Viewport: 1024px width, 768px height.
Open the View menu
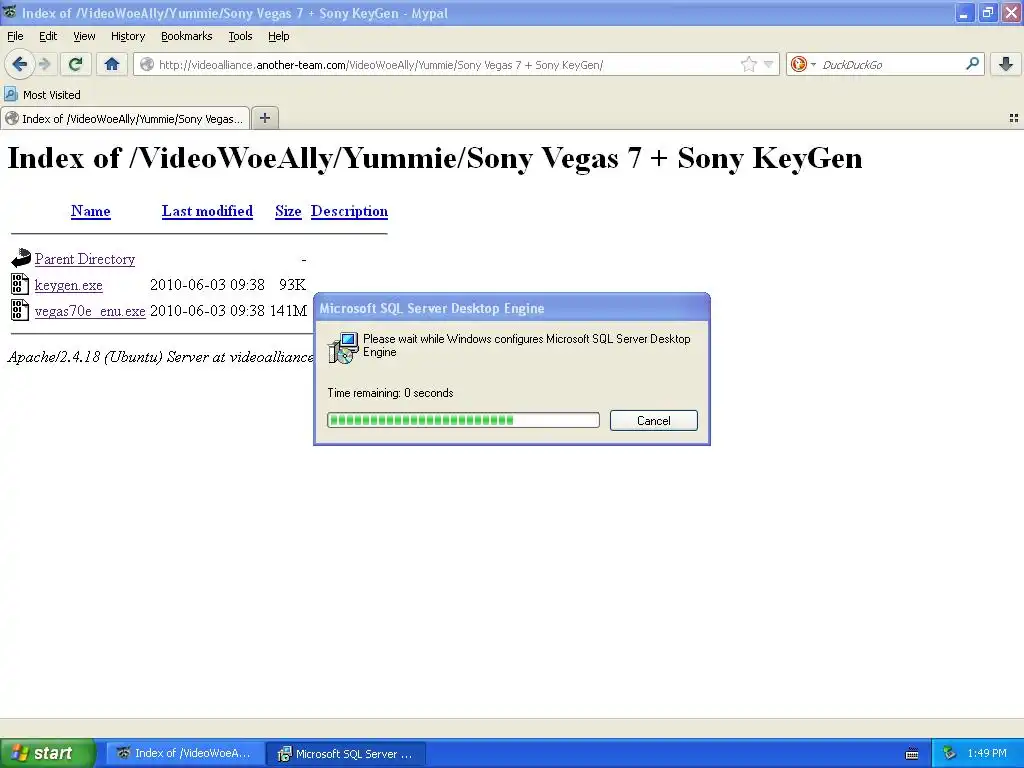coord(84,36)
